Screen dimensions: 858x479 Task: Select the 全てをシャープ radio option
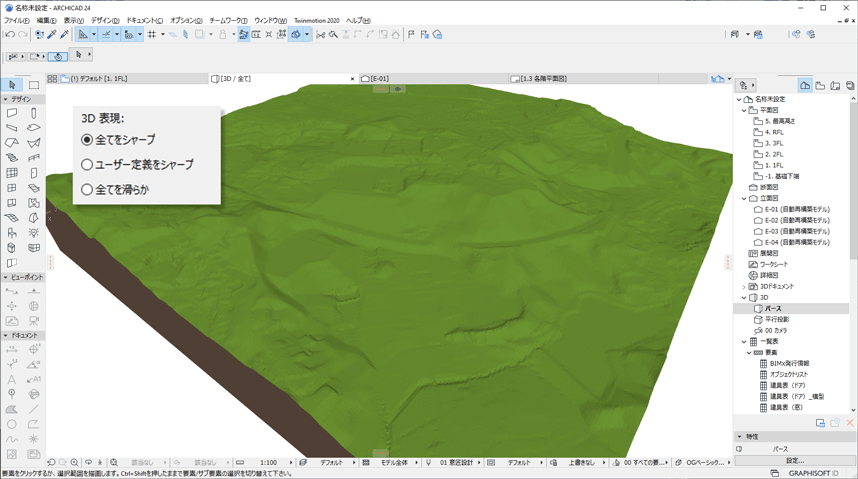coord(87,140)
